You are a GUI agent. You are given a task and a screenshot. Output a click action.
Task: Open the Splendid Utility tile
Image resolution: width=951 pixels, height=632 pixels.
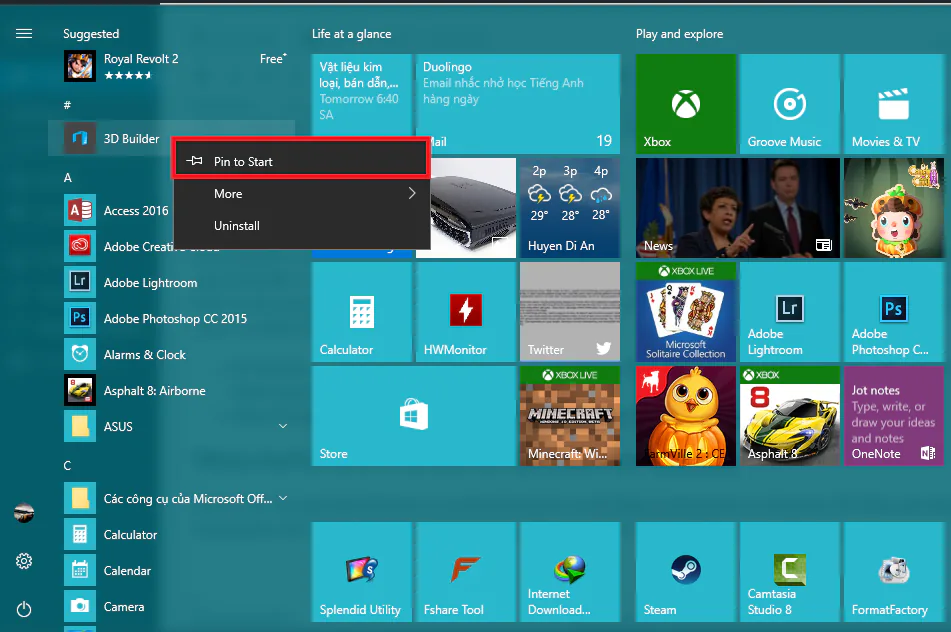[x=361, y=572]
